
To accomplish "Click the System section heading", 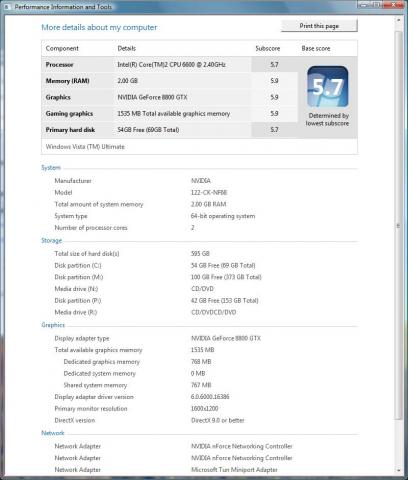I will click(51, 168).
